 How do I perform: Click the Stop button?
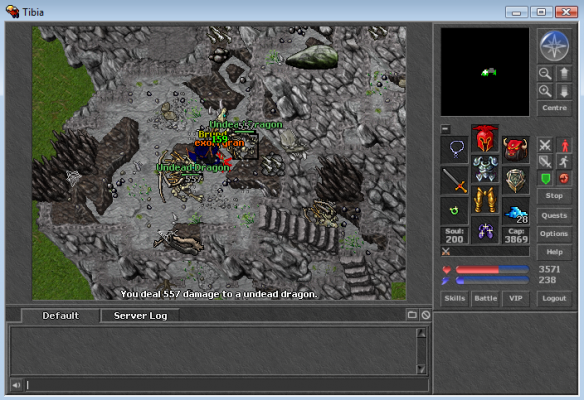[x=555, y=196]
